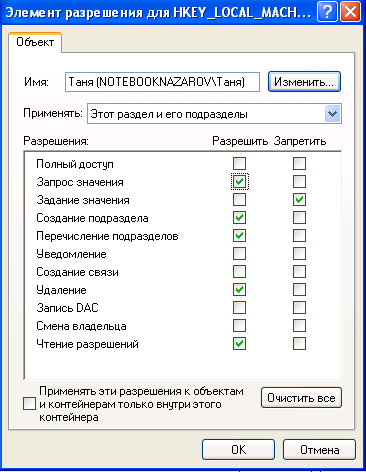
Task: Click the Создание подраздела permission label
Action: (x=92, y=218)
